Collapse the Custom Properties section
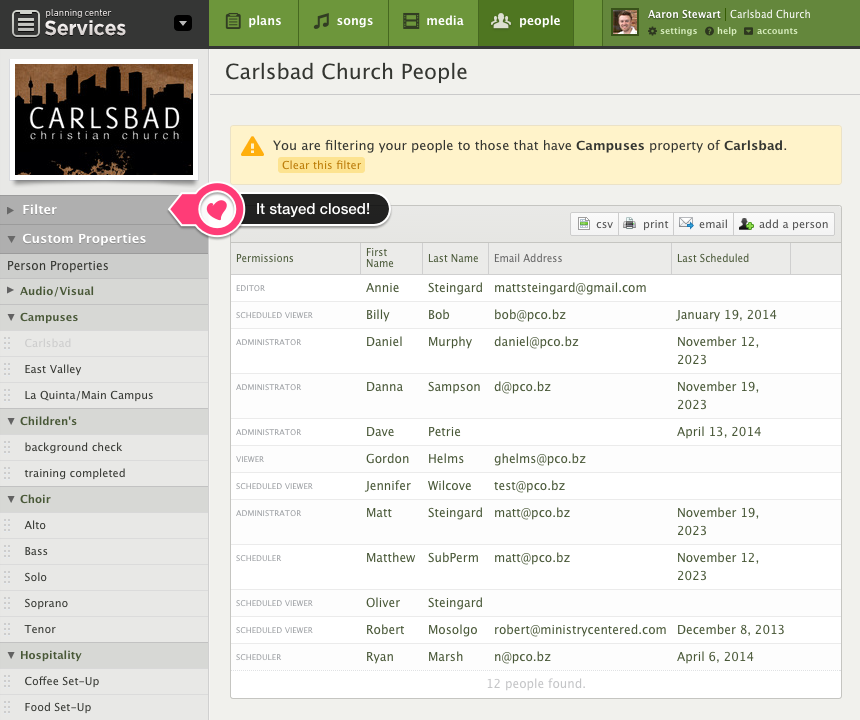The height and width of the screenshot is (720, 860). [84, 239]
